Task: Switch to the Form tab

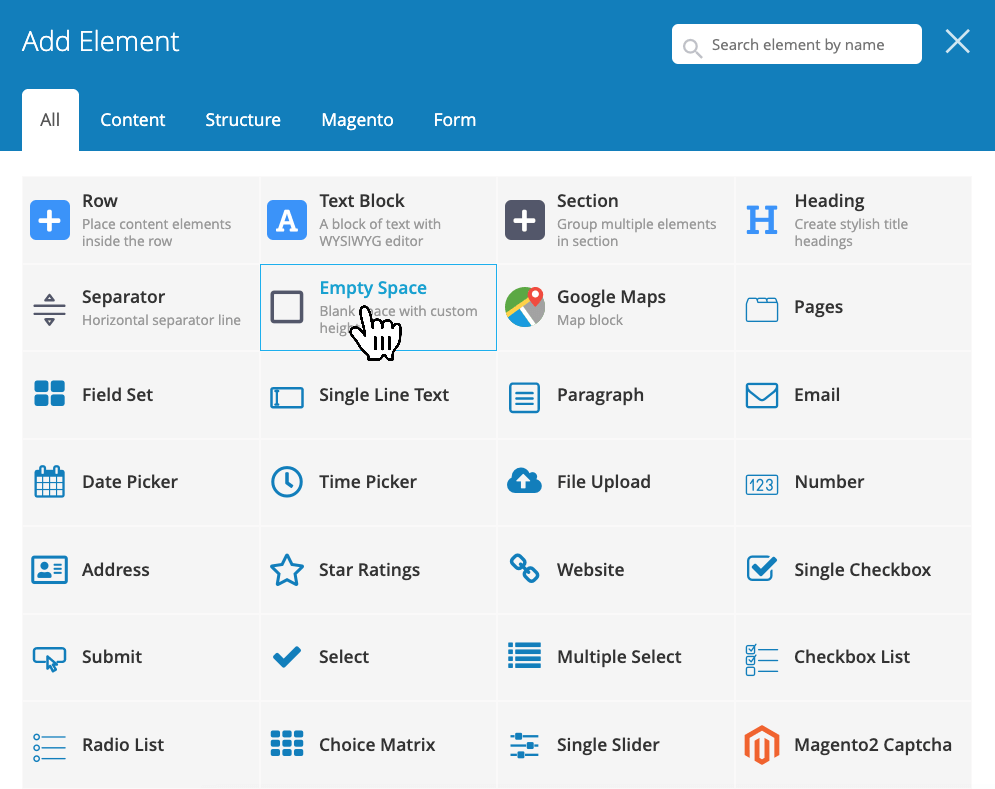Action: point(454,119)
